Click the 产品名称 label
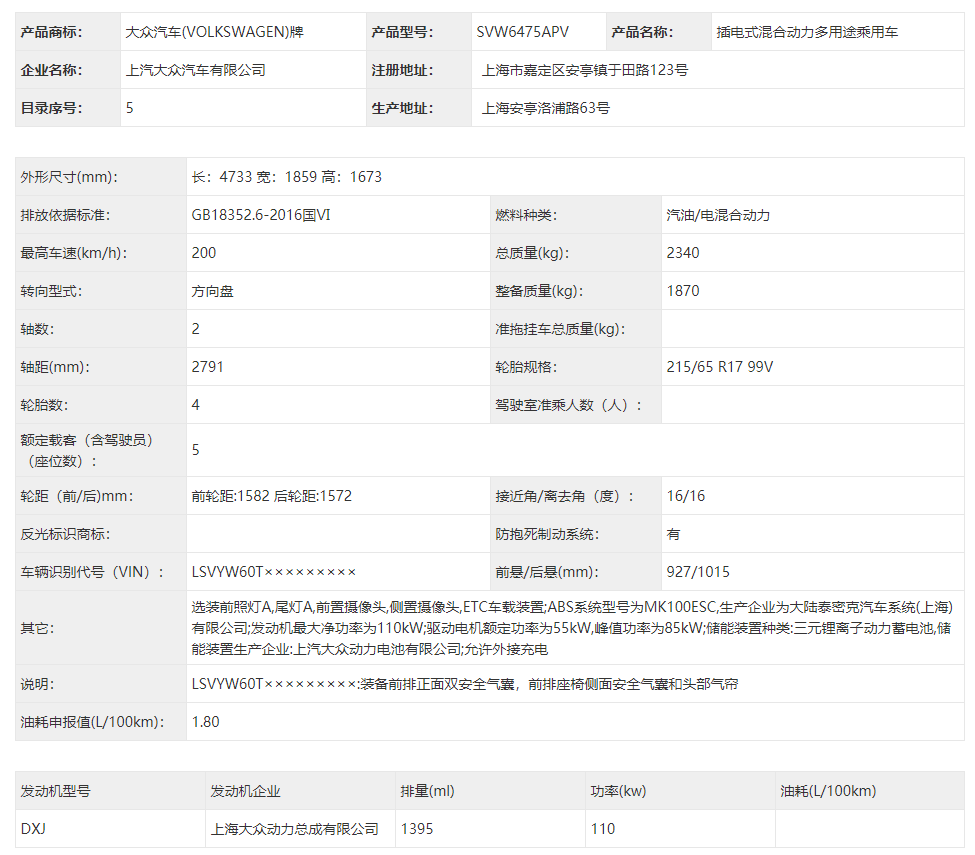975x855 pixels. click(642, 32)
